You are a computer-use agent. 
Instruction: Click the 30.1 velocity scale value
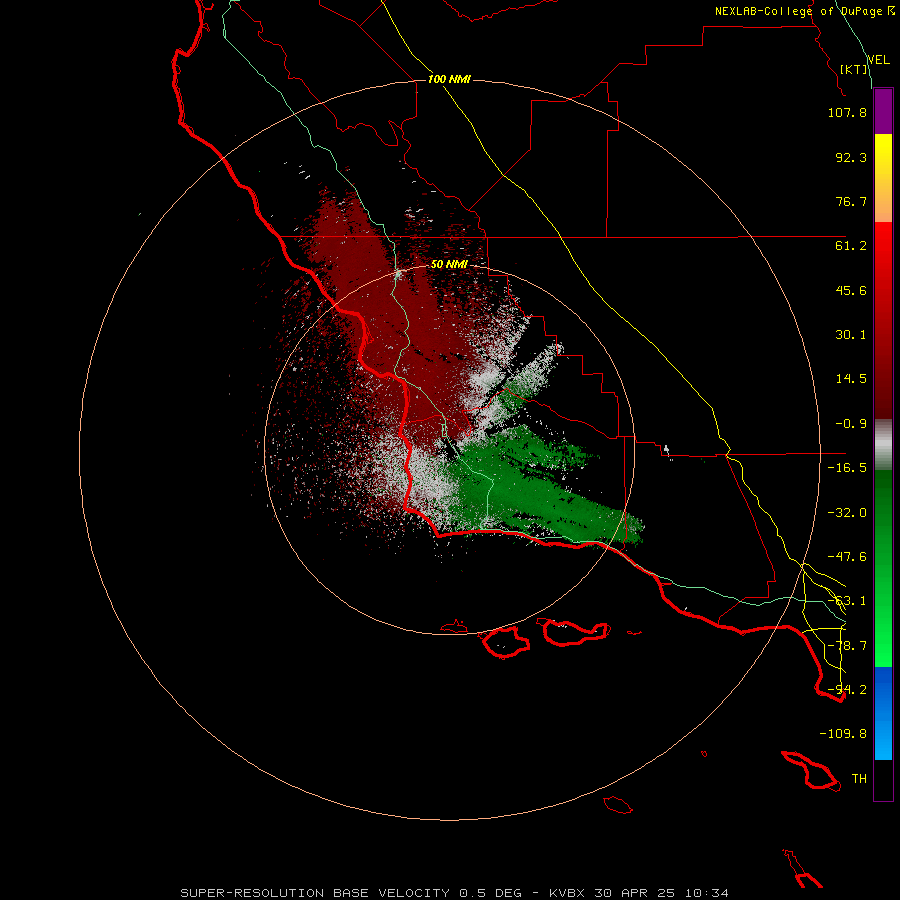click(x=851, y=335)
